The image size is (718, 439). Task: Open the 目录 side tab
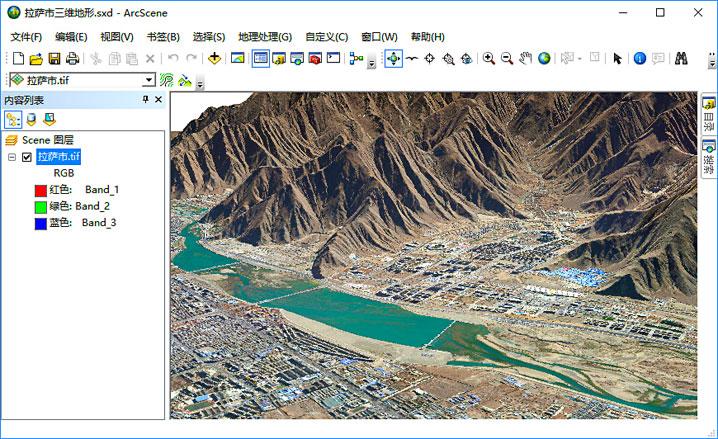click(x=708, y=114)
